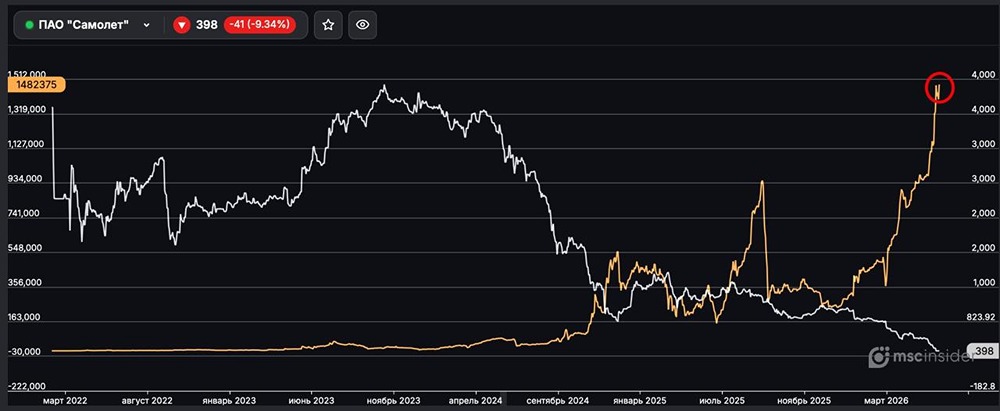Click the 823.92 right axis label

(981, 317)
